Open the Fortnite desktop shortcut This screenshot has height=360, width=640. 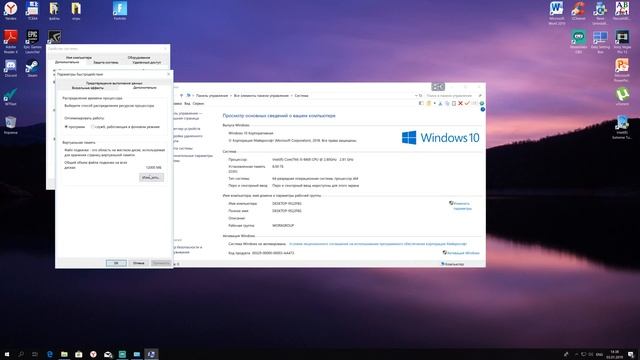pyautogui.click(x=120, y=11)
